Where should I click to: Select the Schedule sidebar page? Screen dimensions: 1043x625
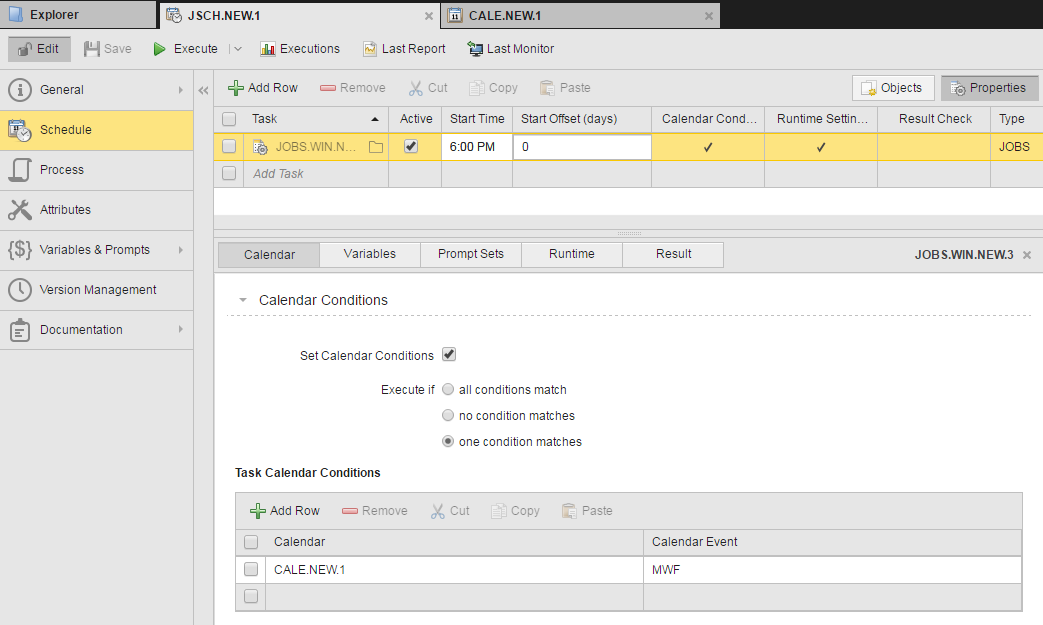point(96,130)
